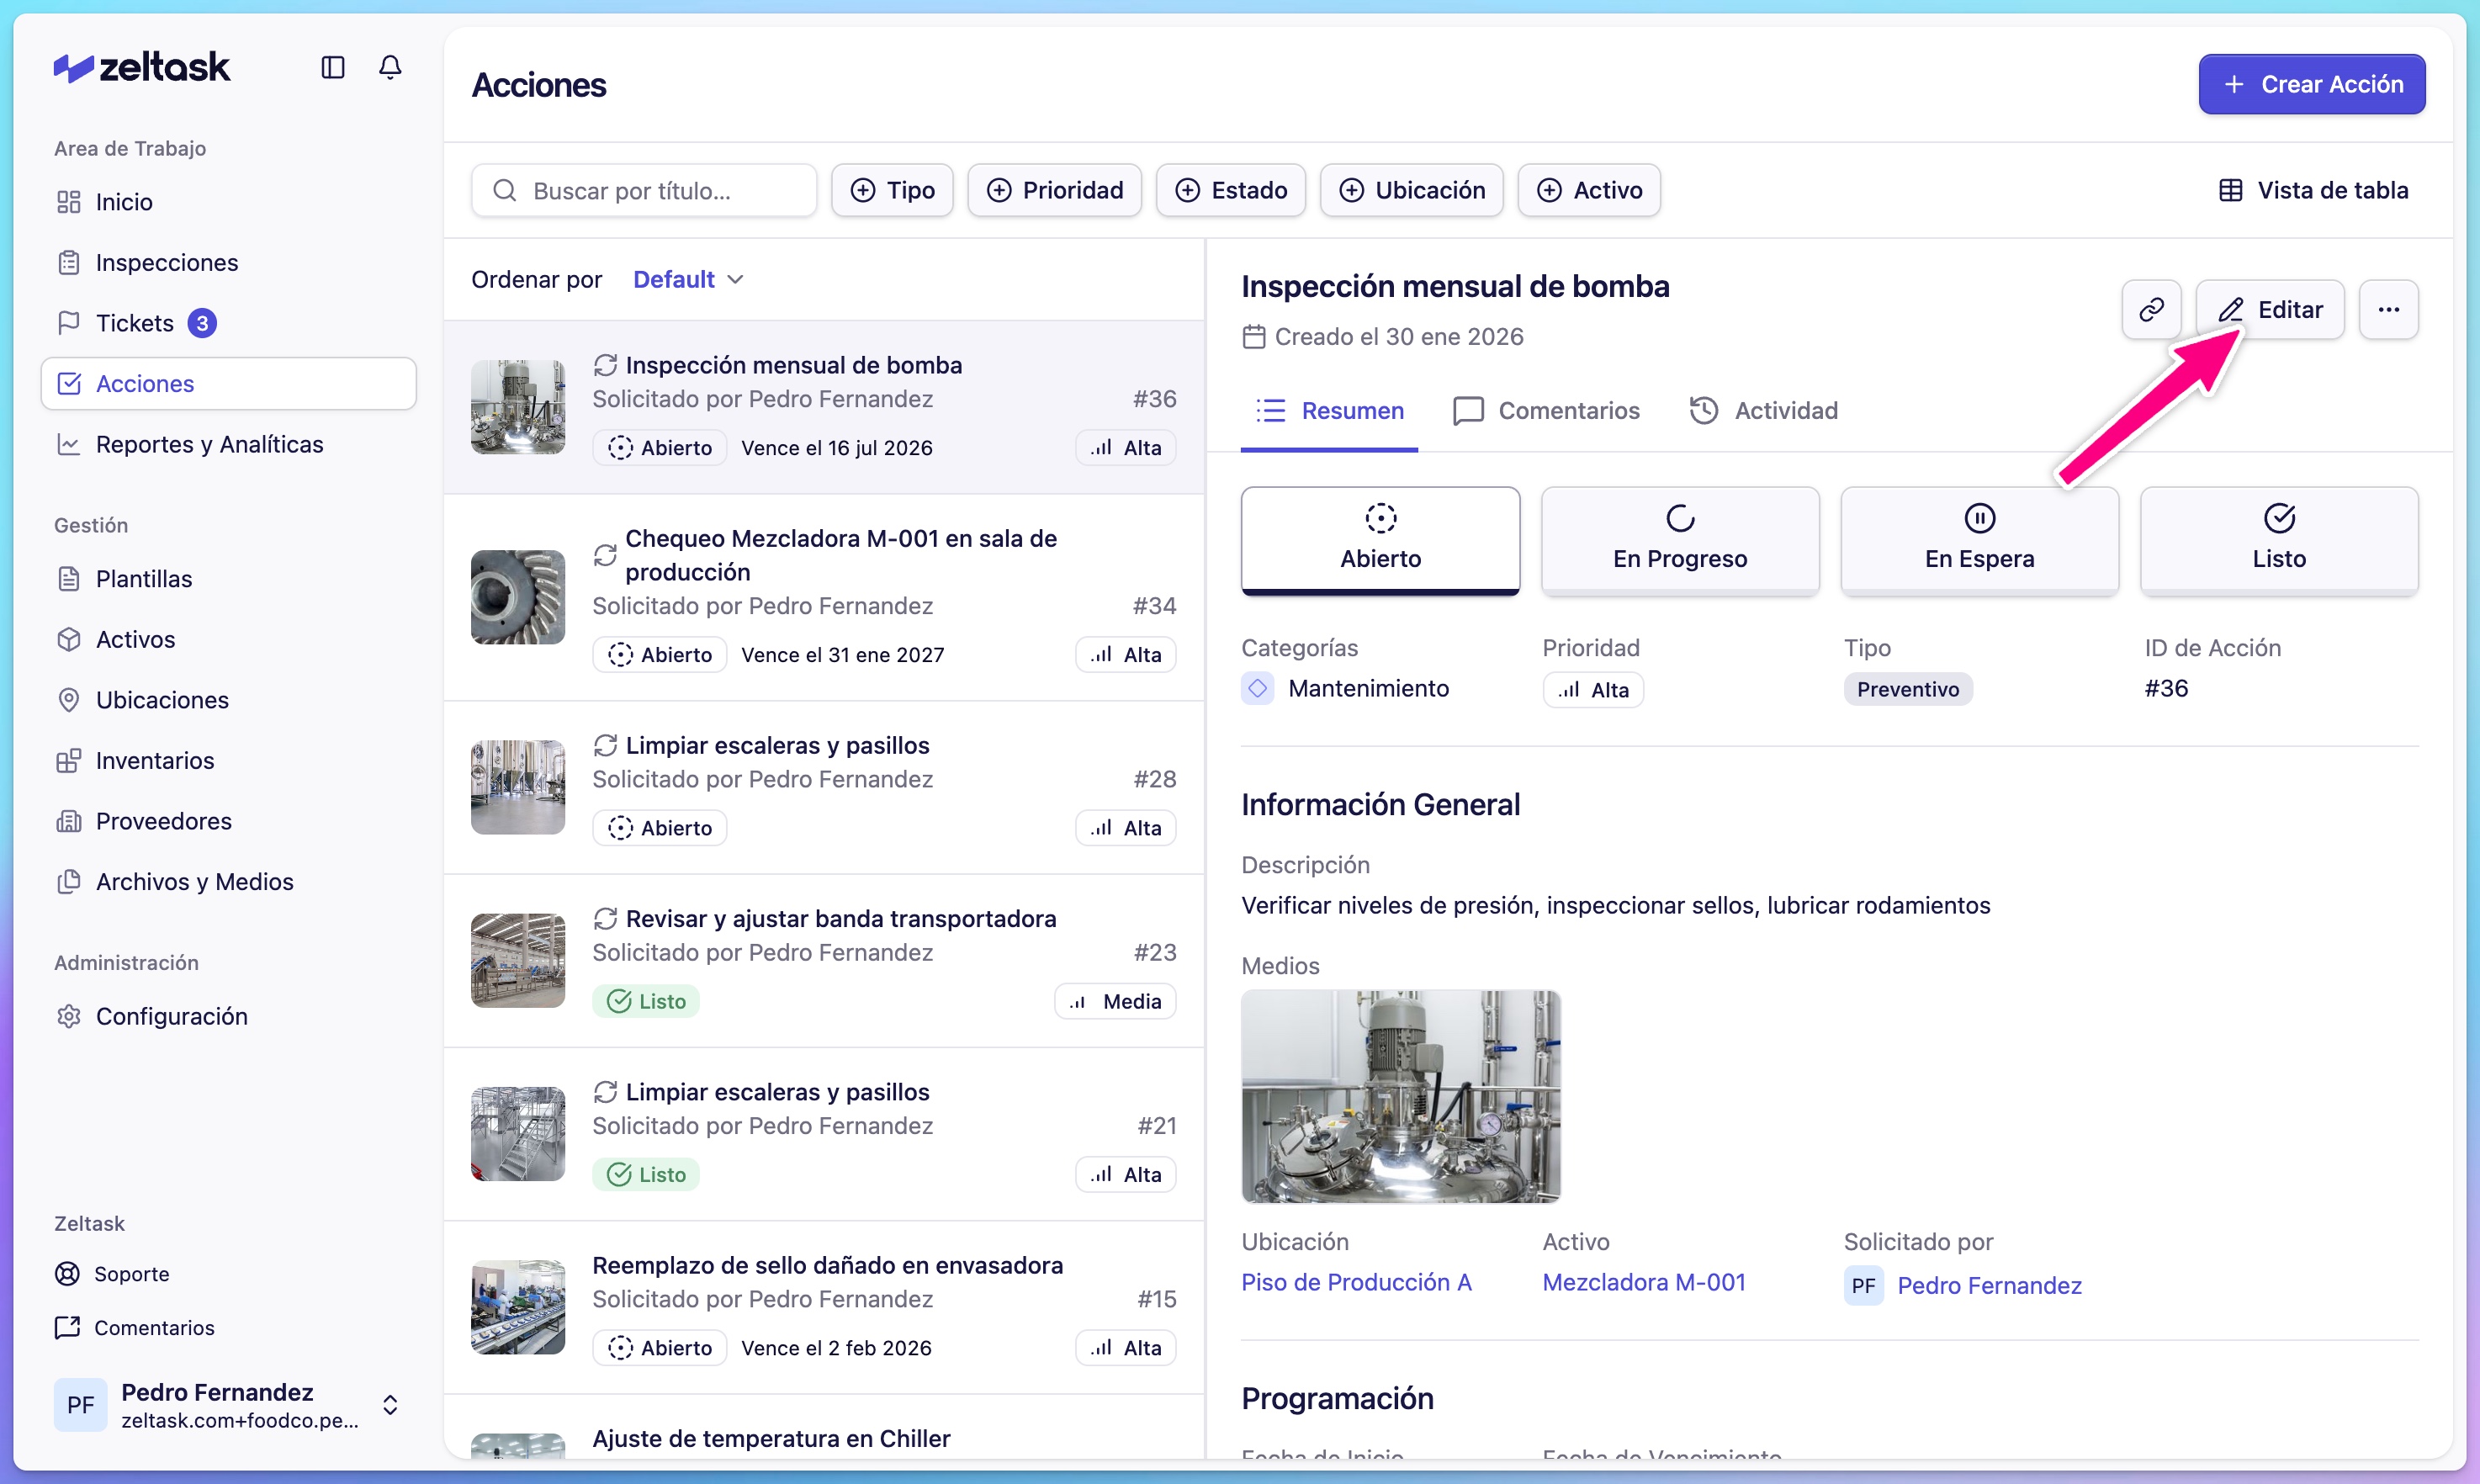Set status to En Espera
The height and width of the screenshot is (1484, 2480).
click(1980, 541)
